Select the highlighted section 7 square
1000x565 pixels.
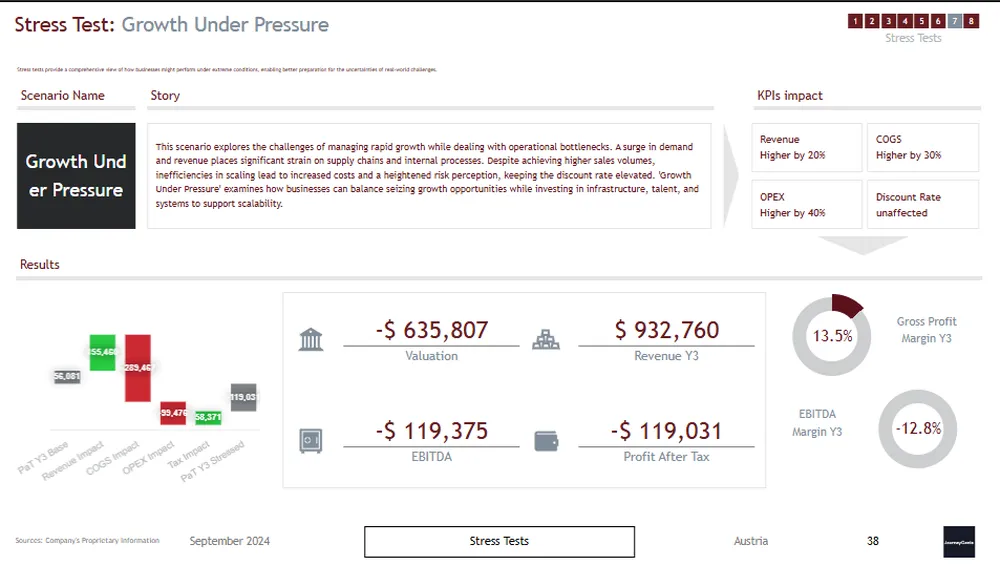[955, 21]
